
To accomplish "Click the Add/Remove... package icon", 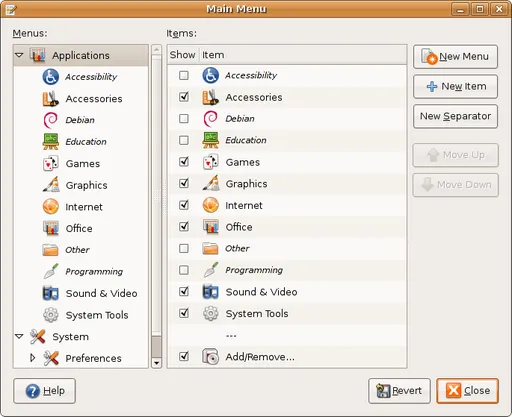I will pyautogui.click(x=211, y=357).
